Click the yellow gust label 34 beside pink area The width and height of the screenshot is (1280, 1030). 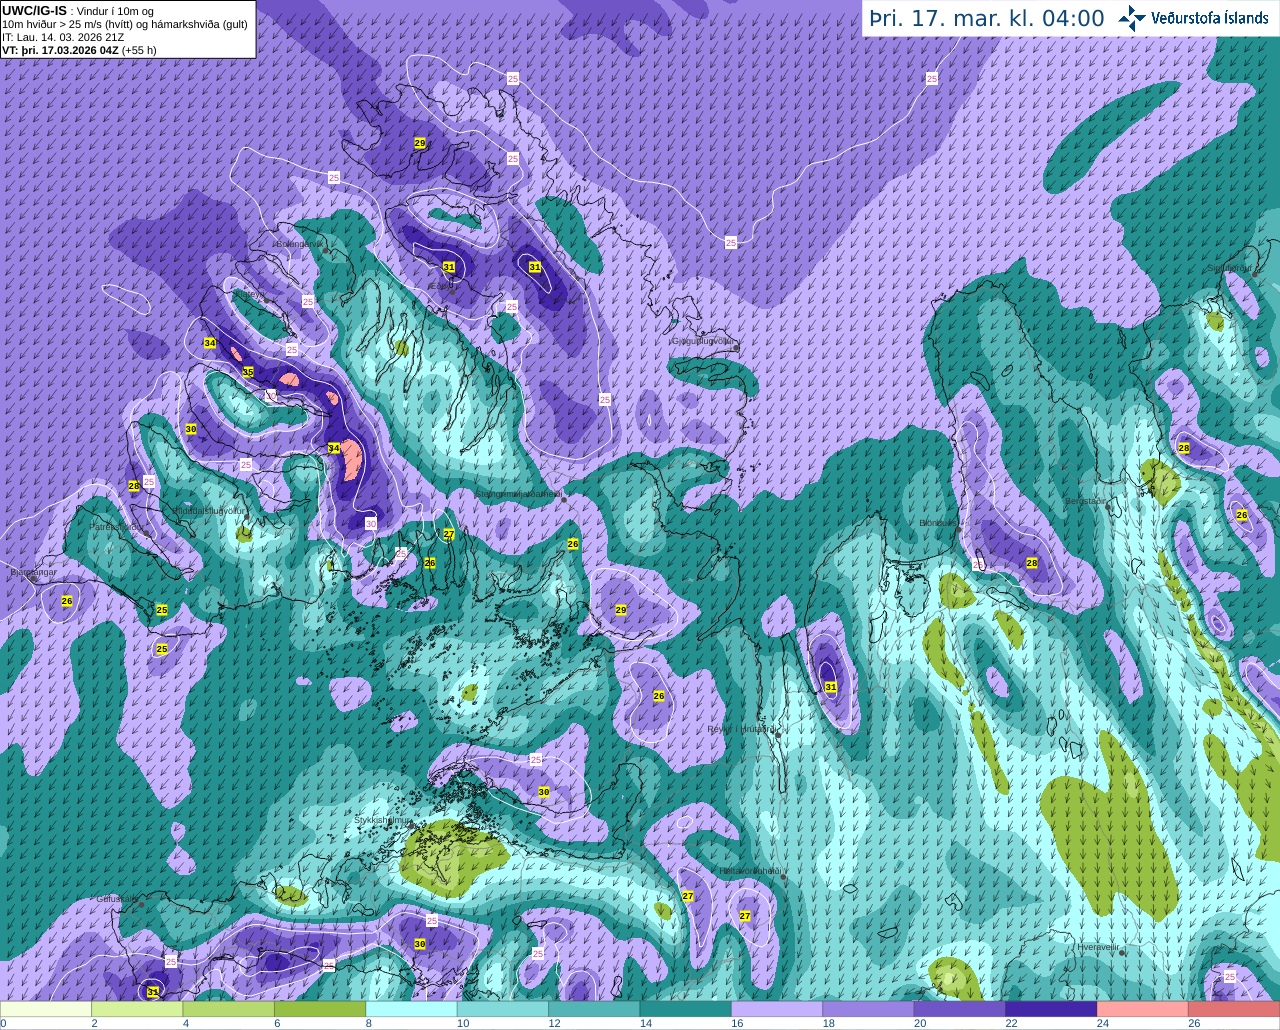point(333,448)
